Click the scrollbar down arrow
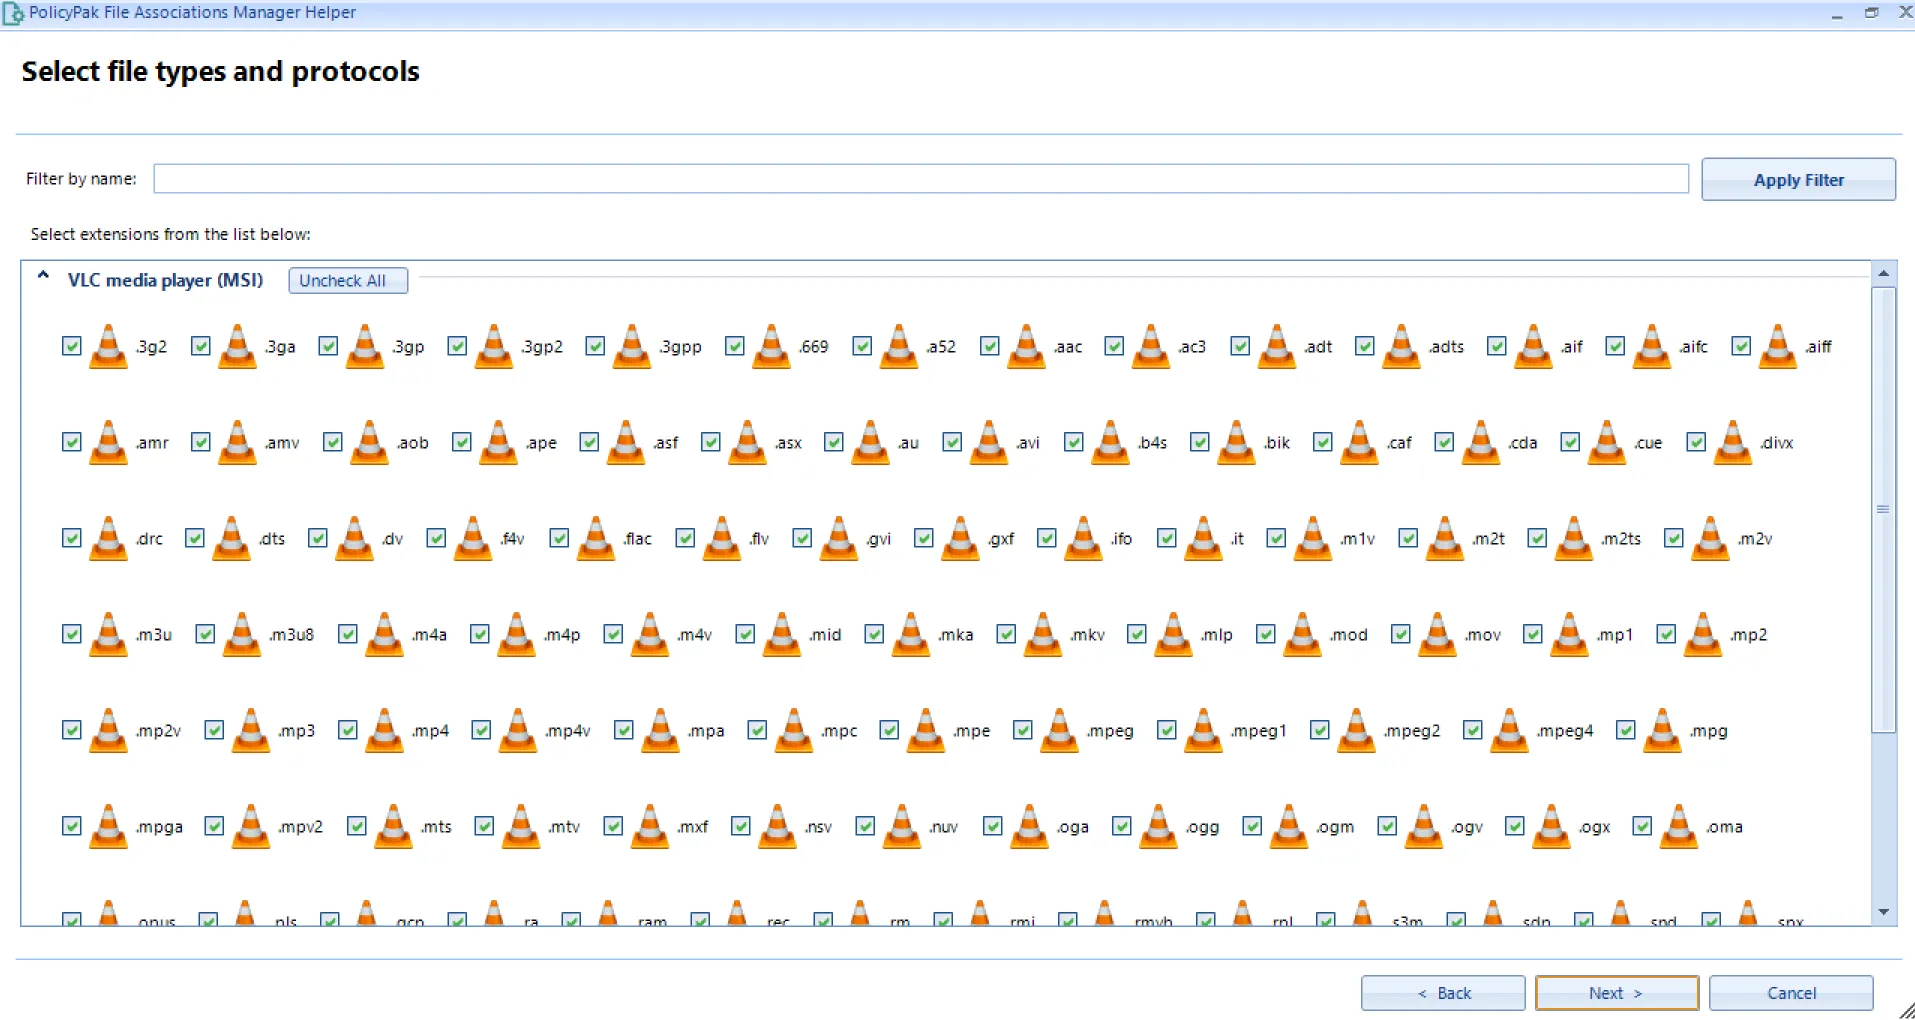This screenshot has width=1915, height=1020. pyautogui.click(x=1884, y=912)
